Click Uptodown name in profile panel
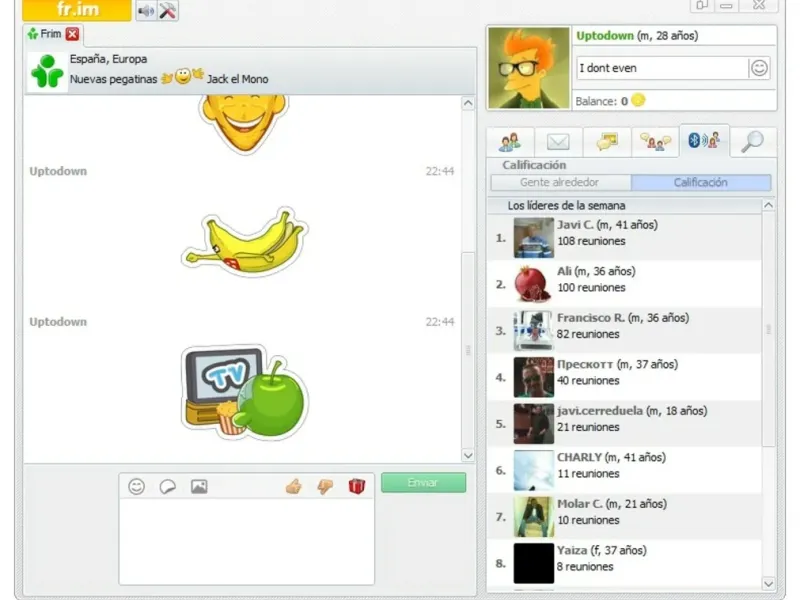 tap(605, 36)
